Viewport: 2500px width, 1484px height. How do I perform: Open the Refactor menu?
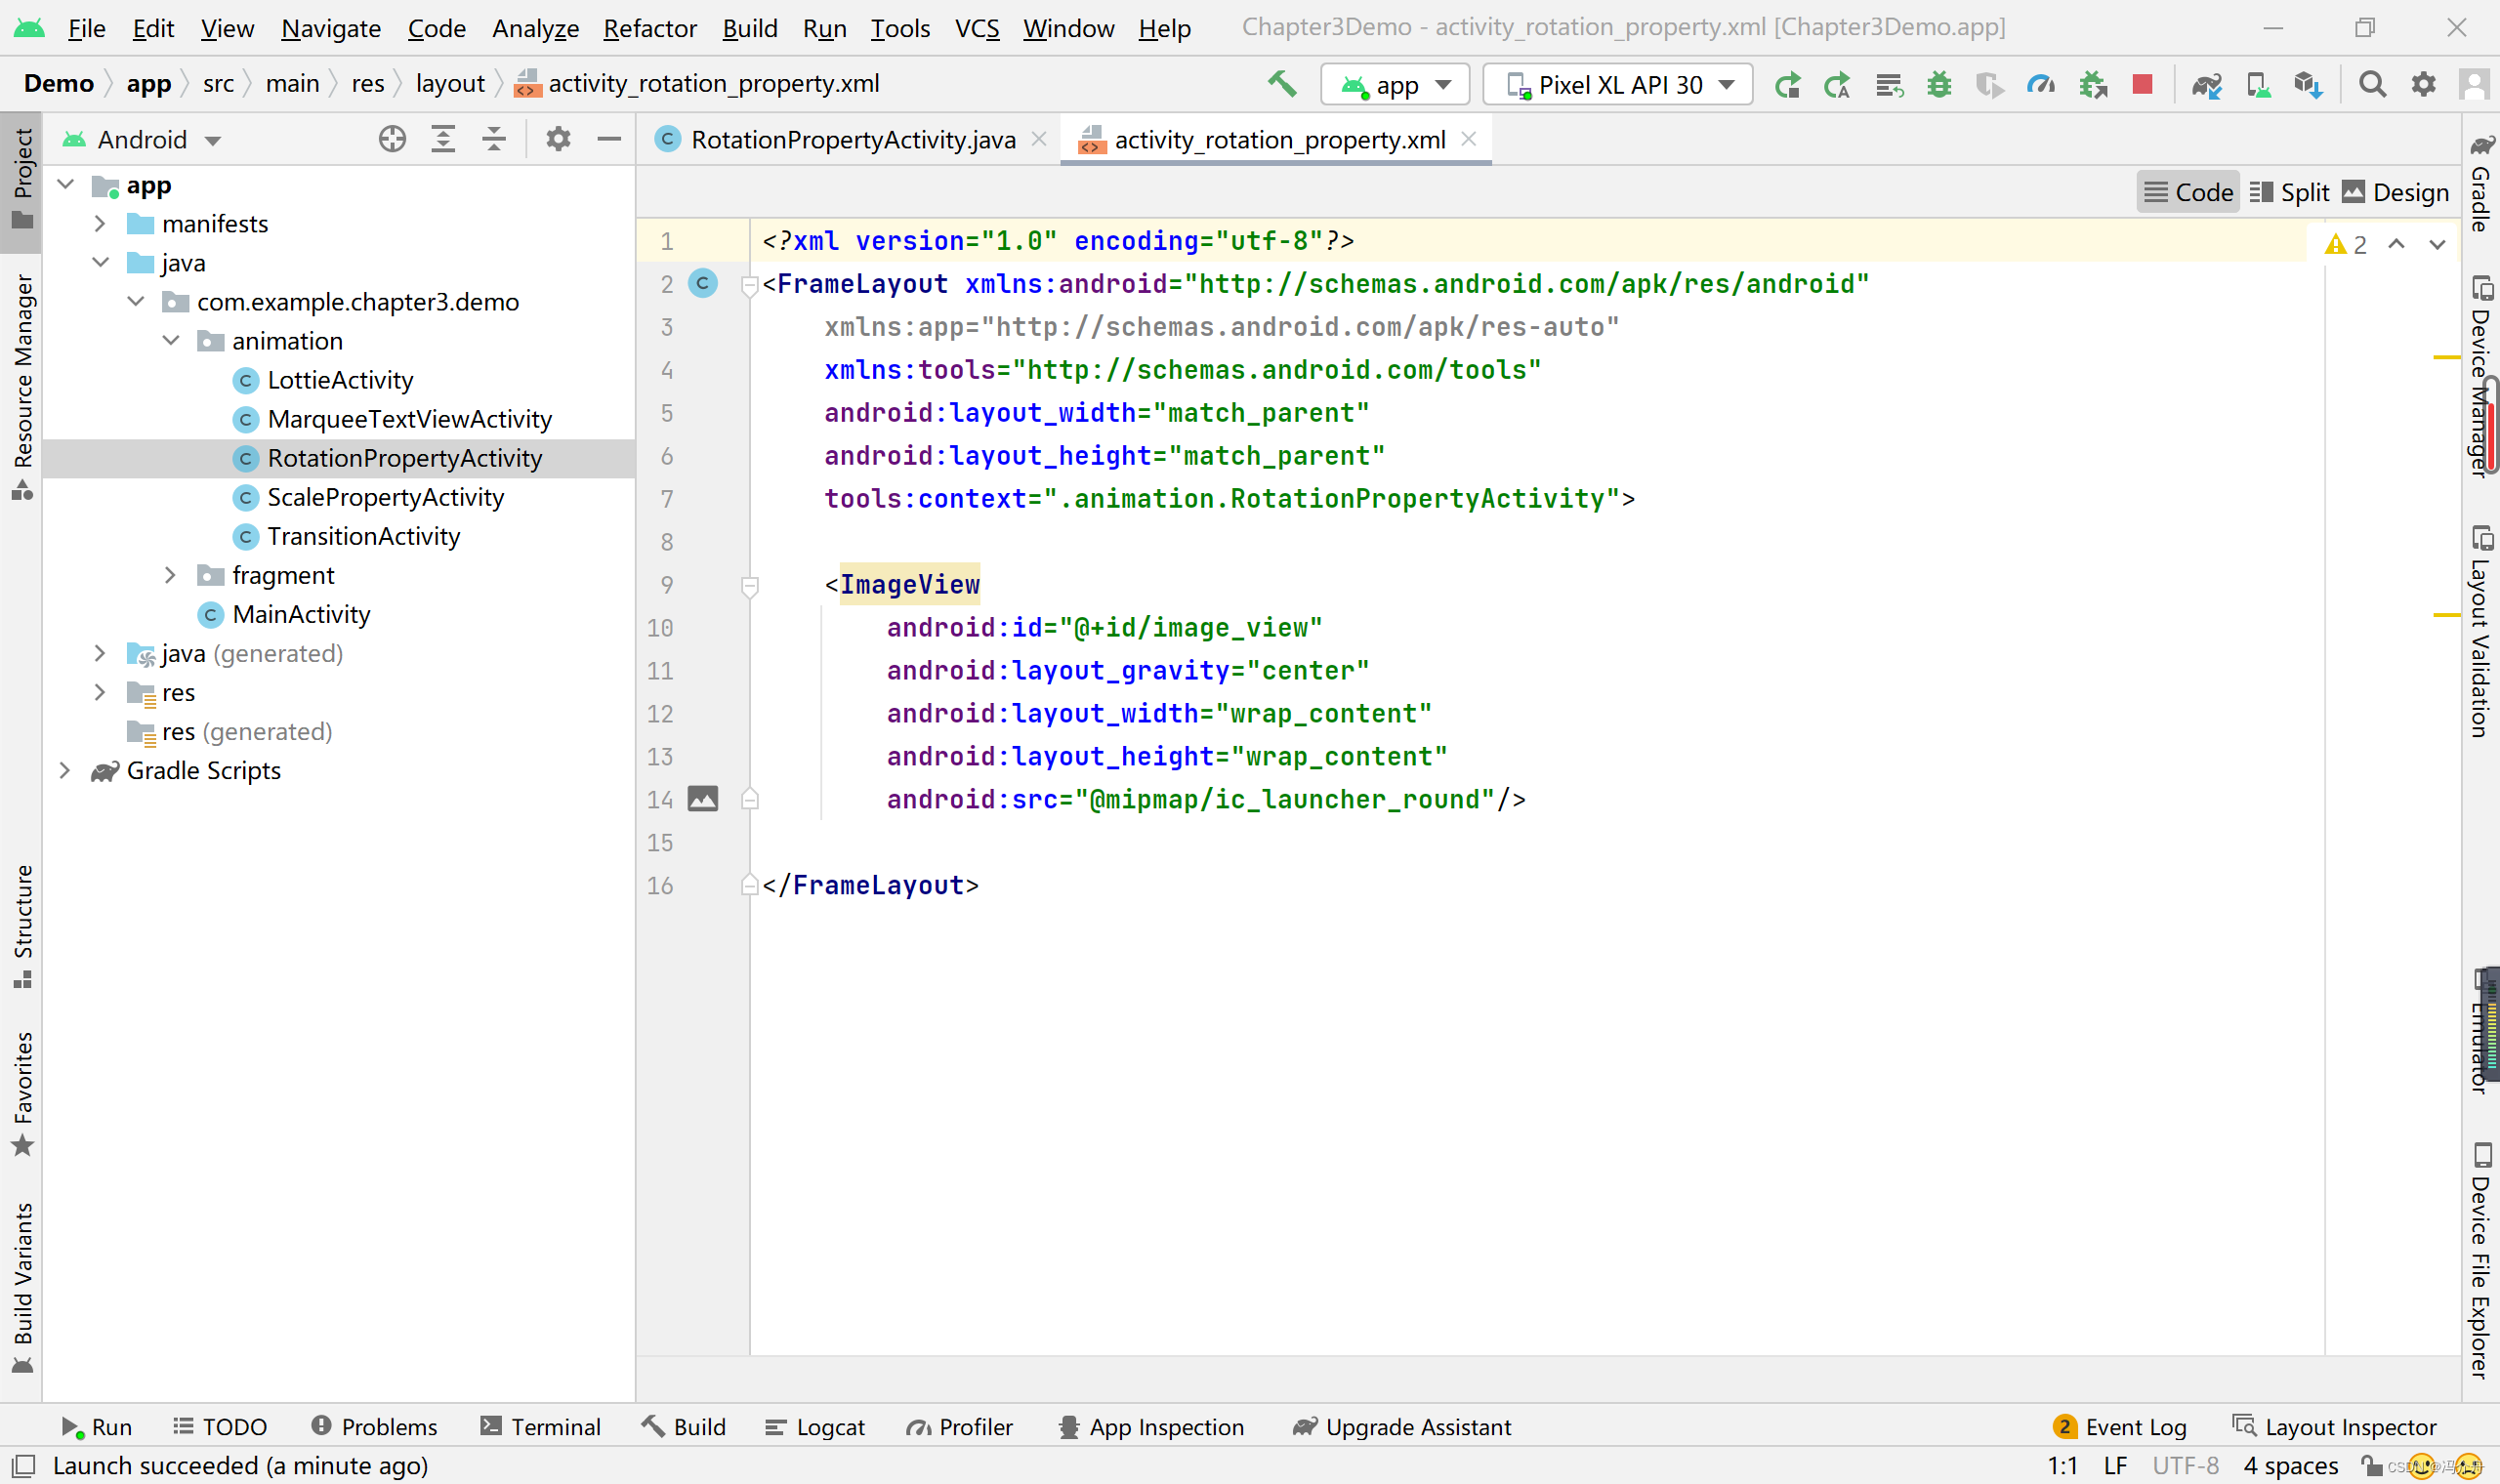649,28
